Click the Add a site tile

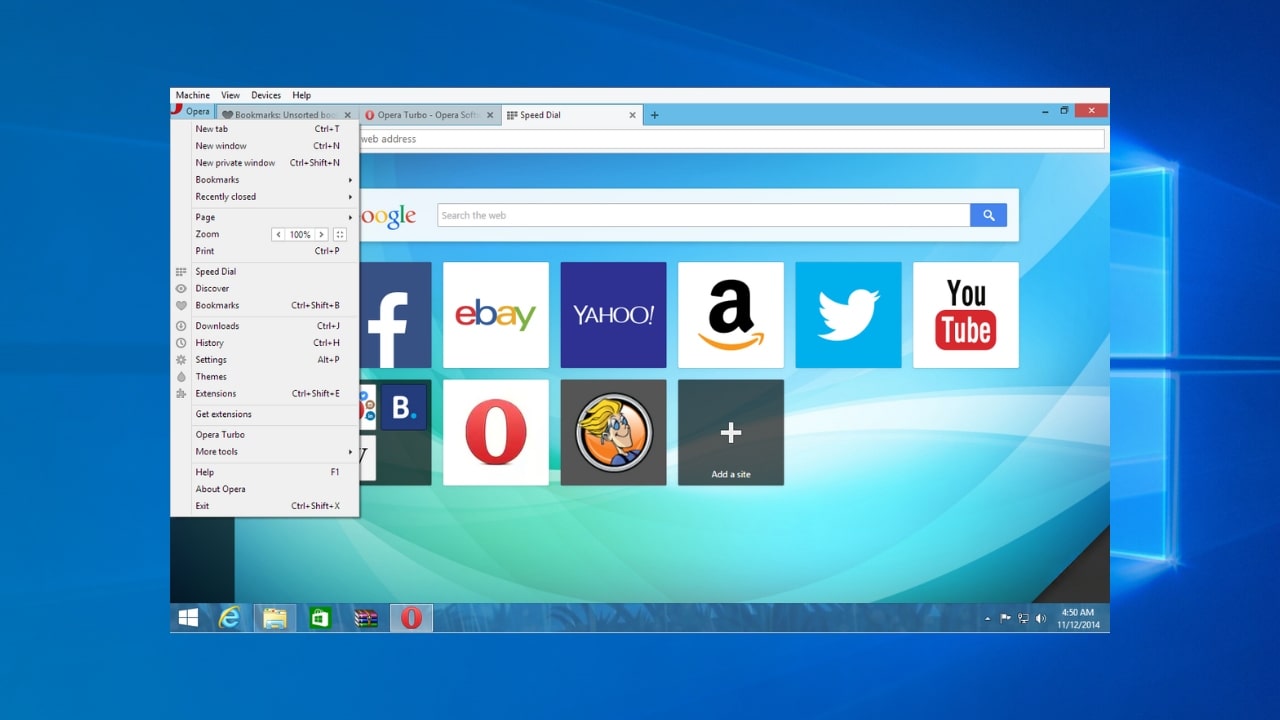(731, 432)
